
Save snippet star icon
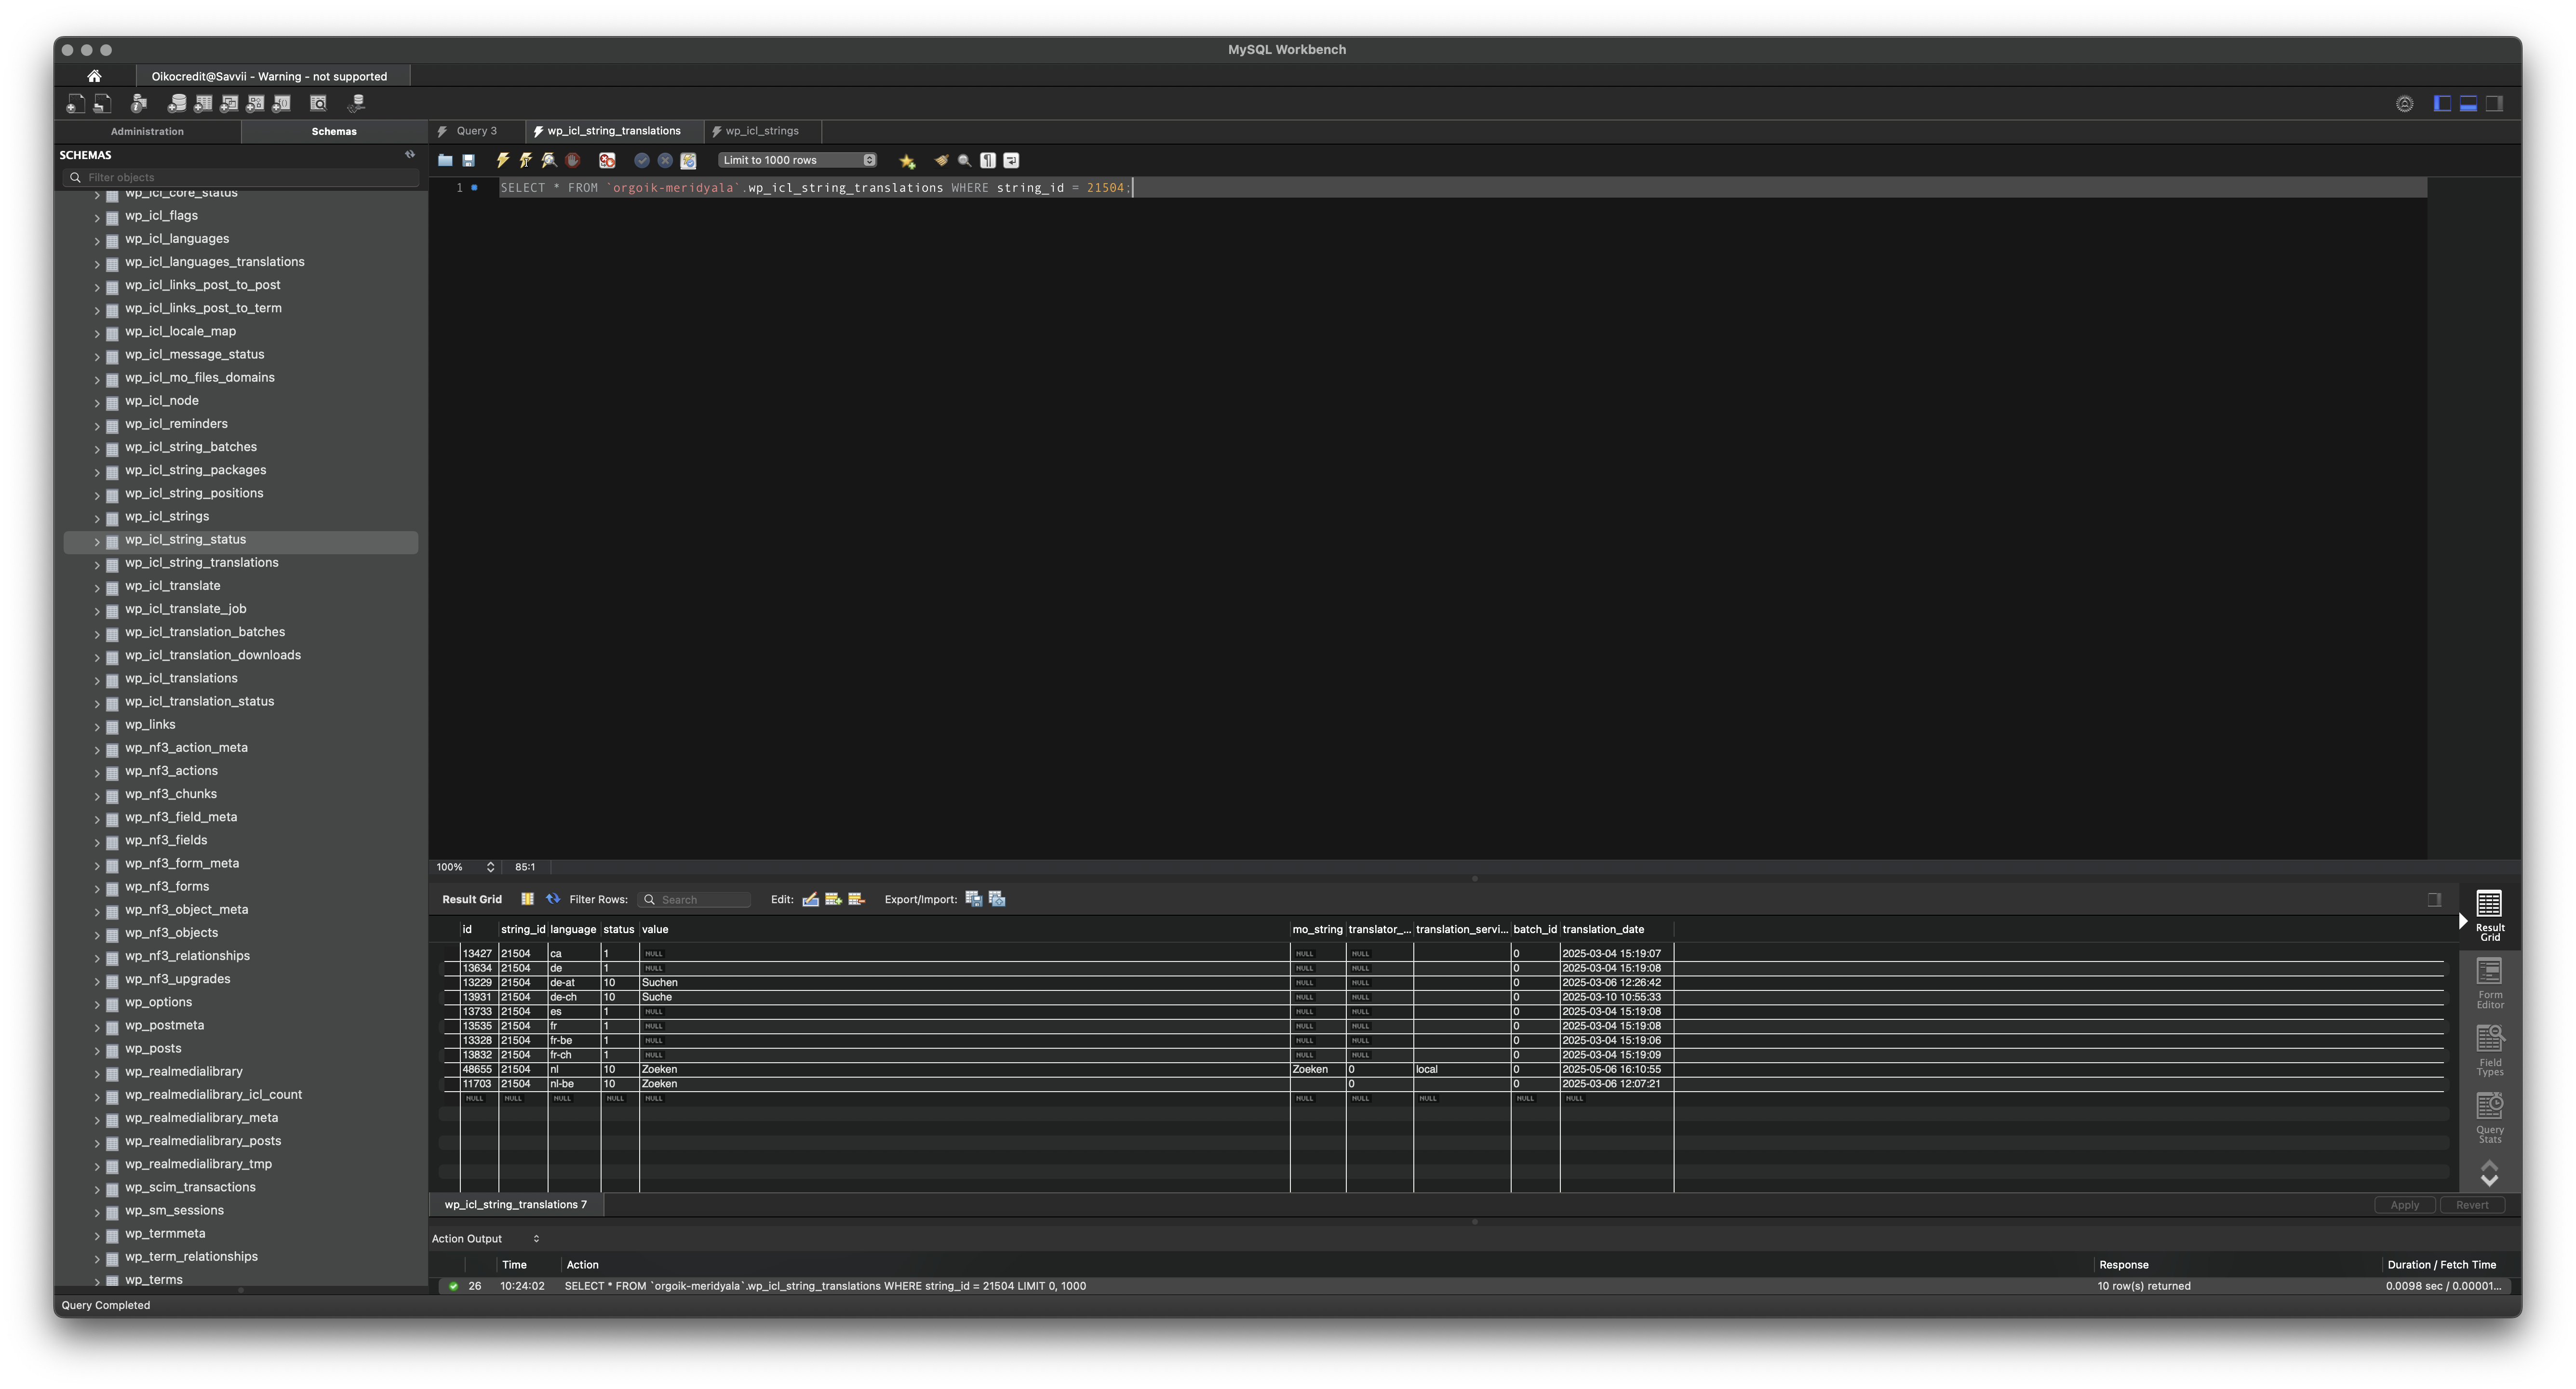click(907, 161)
